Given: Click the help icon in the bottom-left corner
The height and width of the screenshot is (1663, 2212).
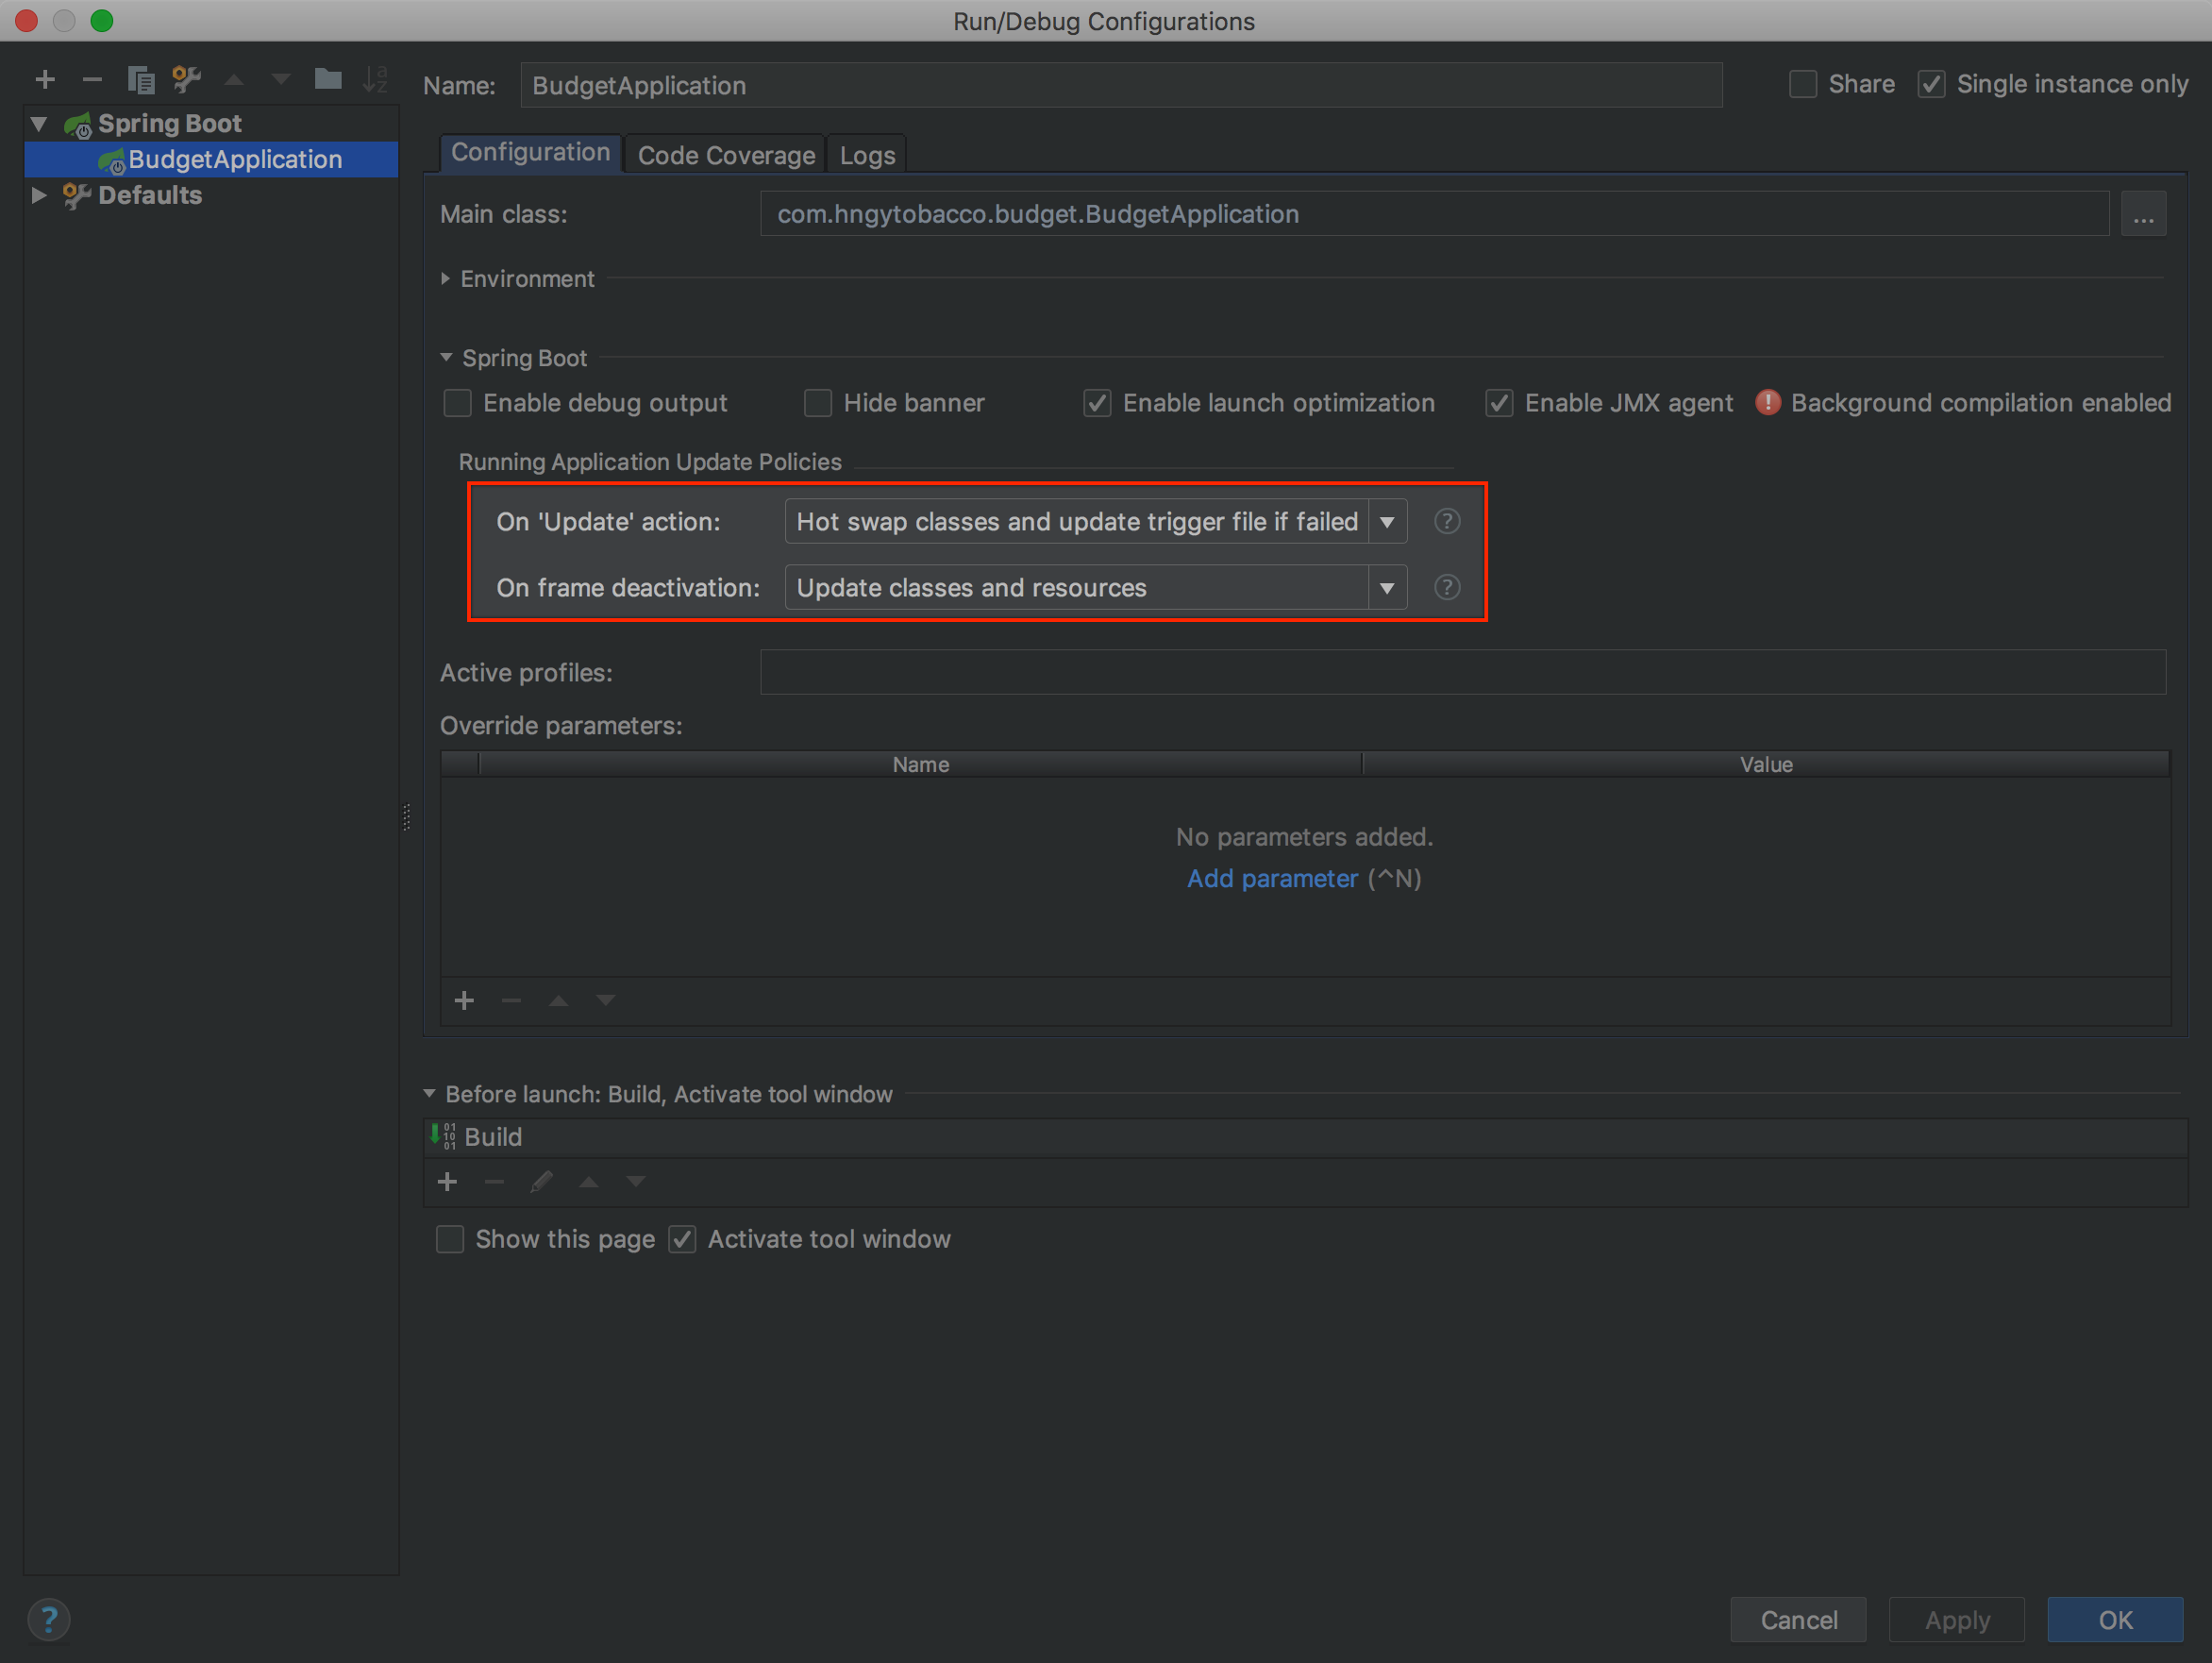Looking at the screenshot, I should pos(49,1618).
